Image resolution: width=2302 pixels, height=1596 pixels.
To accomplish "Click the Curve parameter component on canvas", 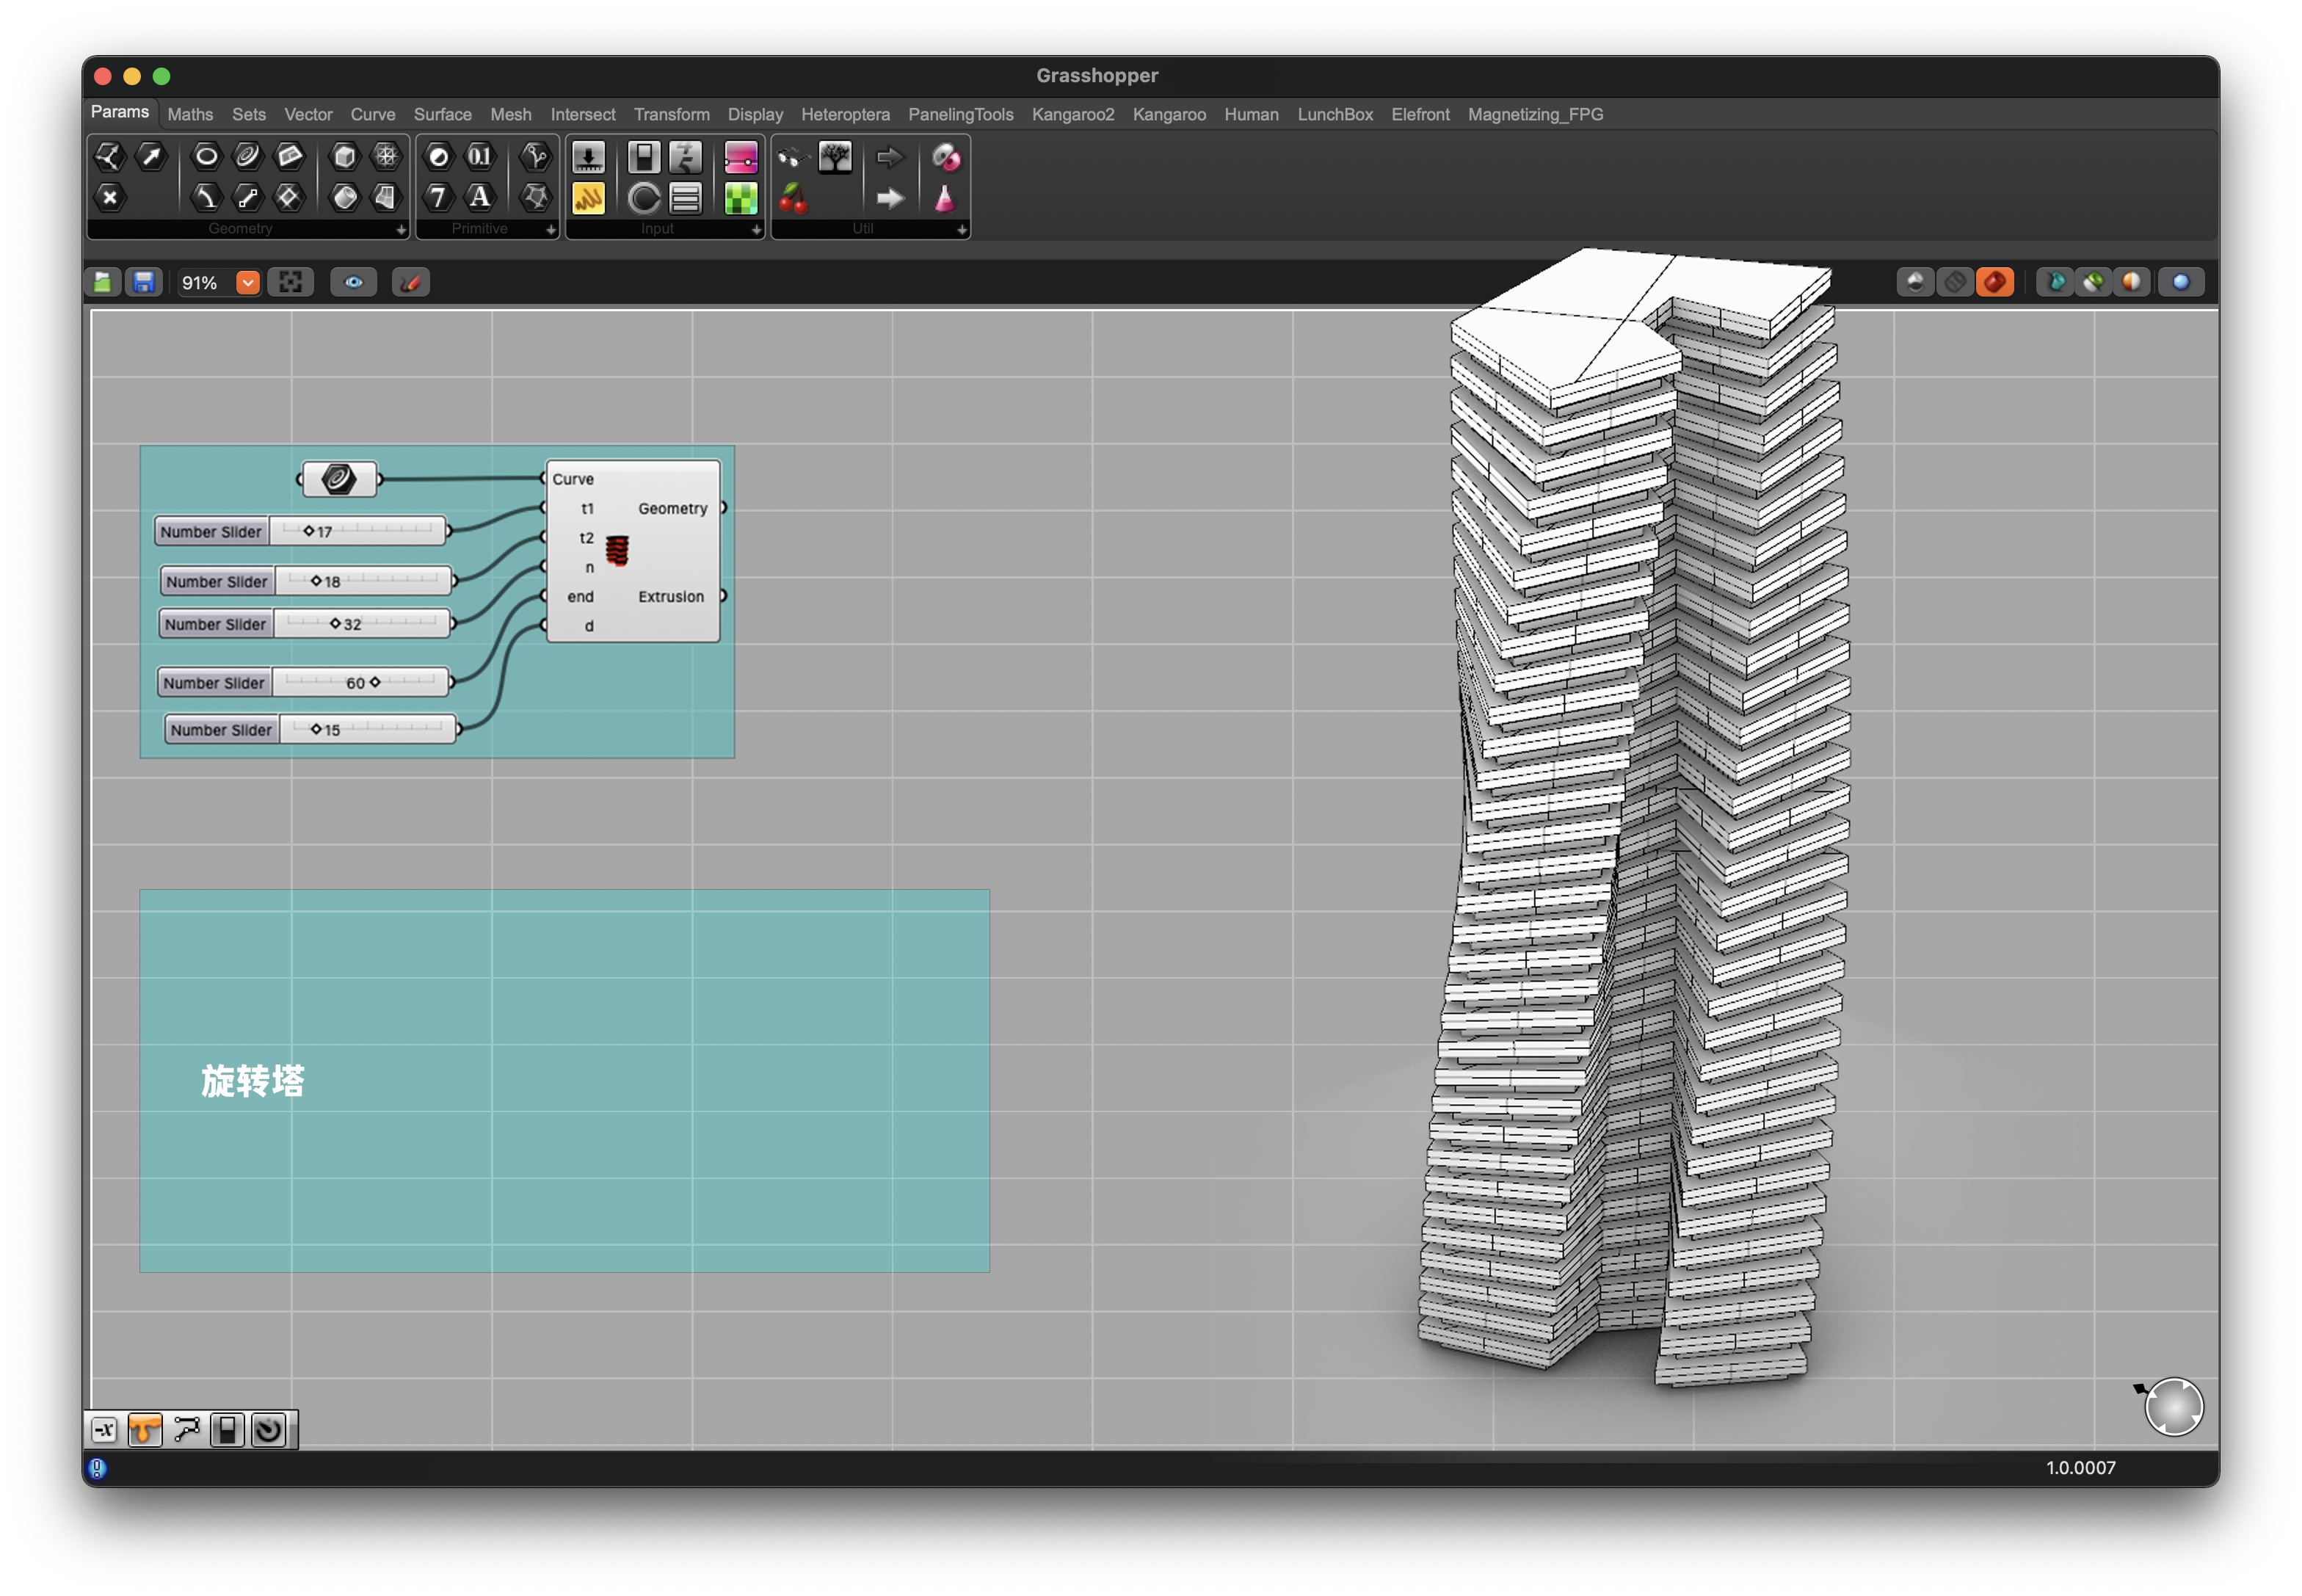I will point(338,479).
